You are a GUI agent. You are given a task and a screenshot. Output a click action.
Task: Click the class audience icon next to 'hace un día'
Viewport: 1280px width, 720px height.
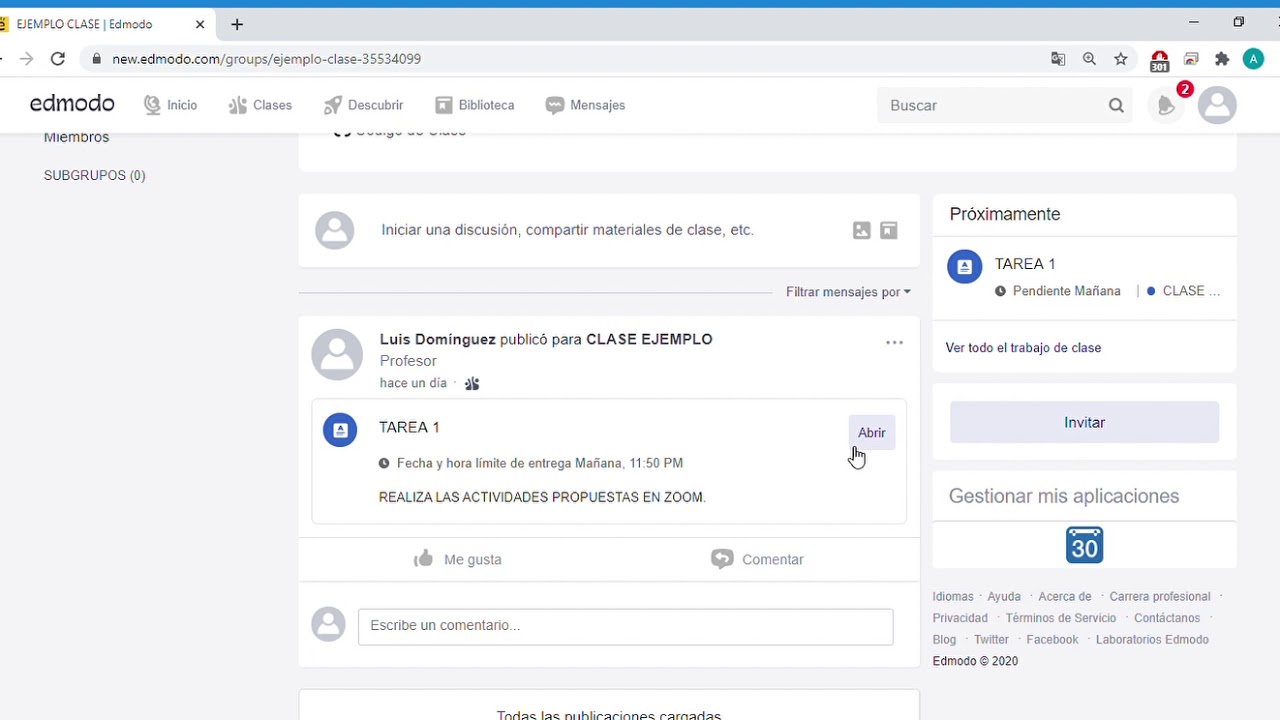[472, 383]
